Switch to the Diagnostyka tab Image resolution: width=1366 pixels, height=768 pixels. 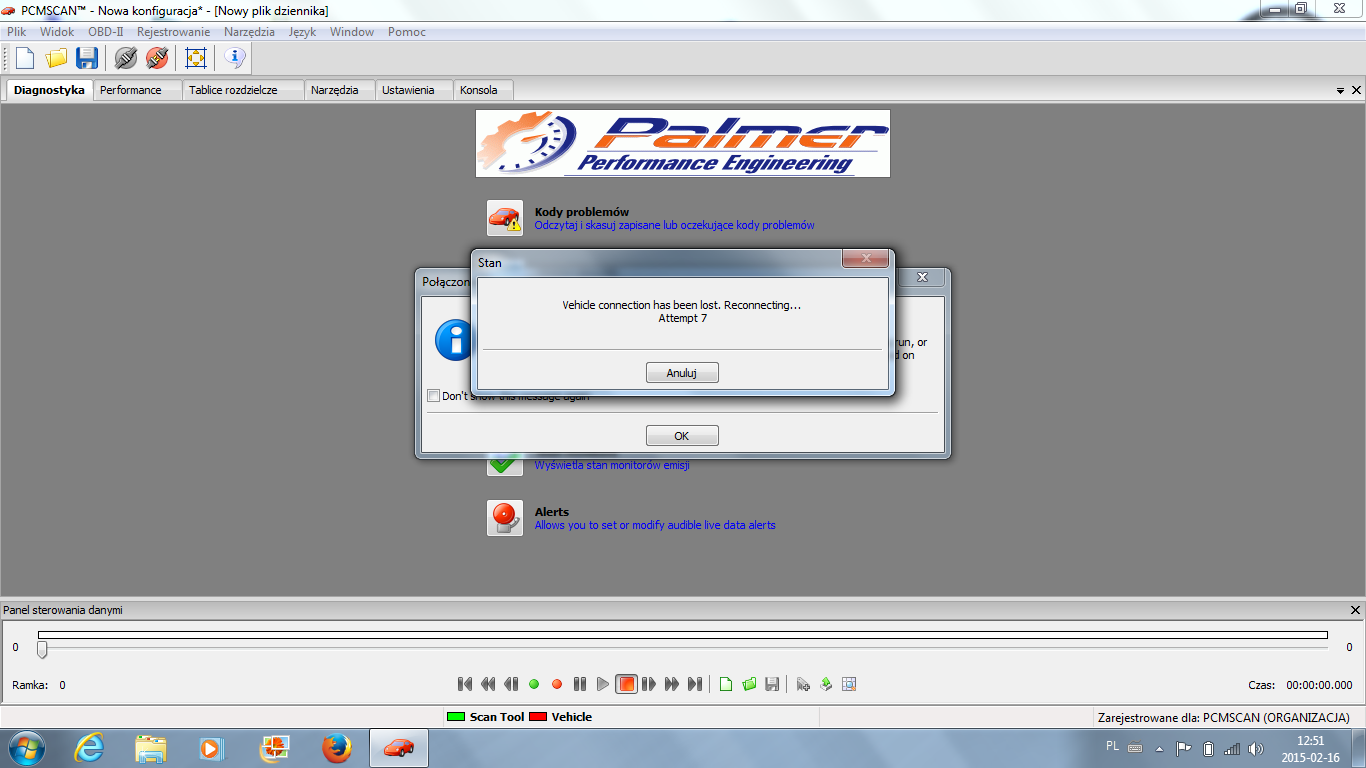[x=49, y=90]
